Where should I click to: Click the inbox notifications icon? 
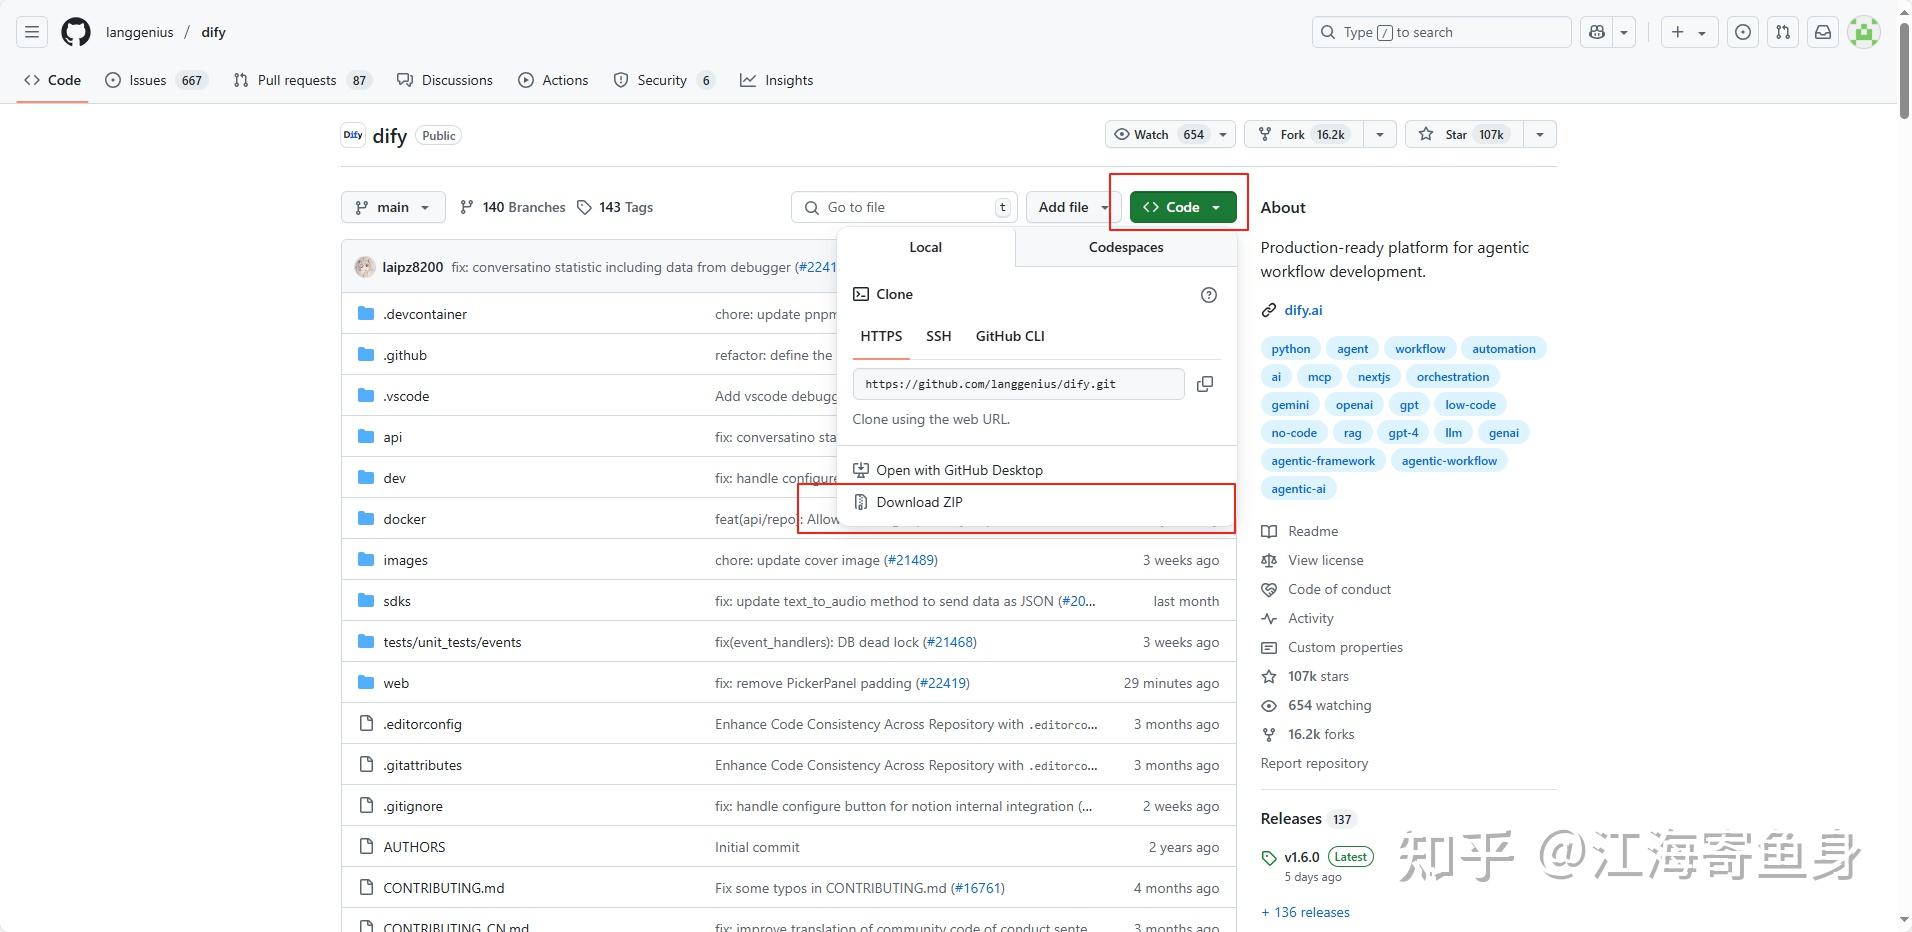[1822, 32]
